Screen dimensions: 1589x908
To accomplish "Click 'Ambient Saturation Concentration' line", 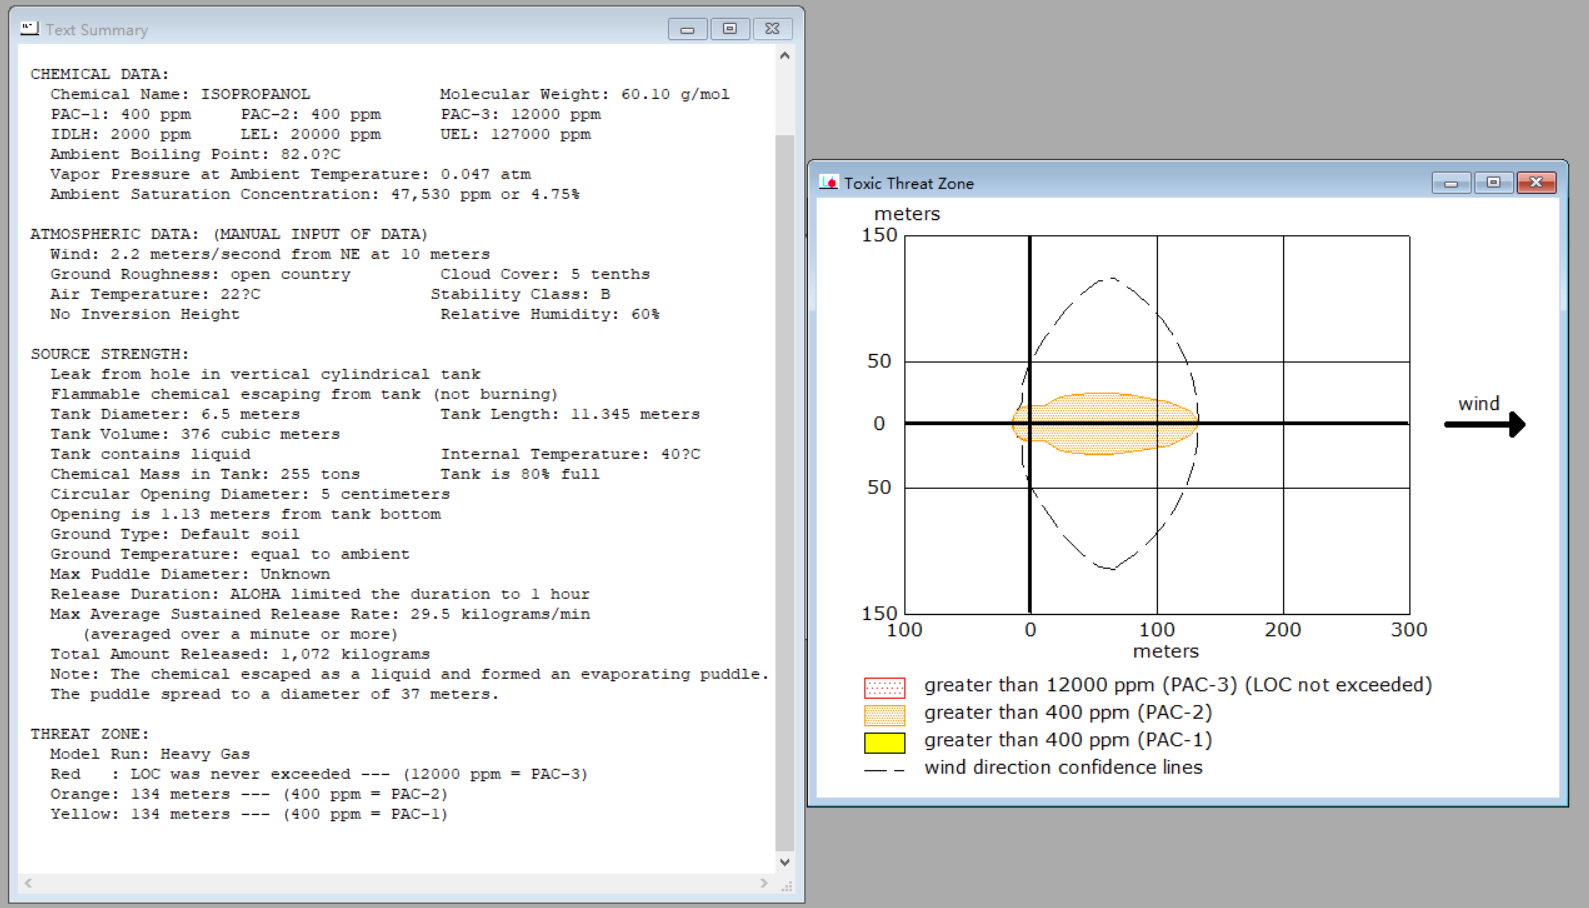I will (315, 194).
